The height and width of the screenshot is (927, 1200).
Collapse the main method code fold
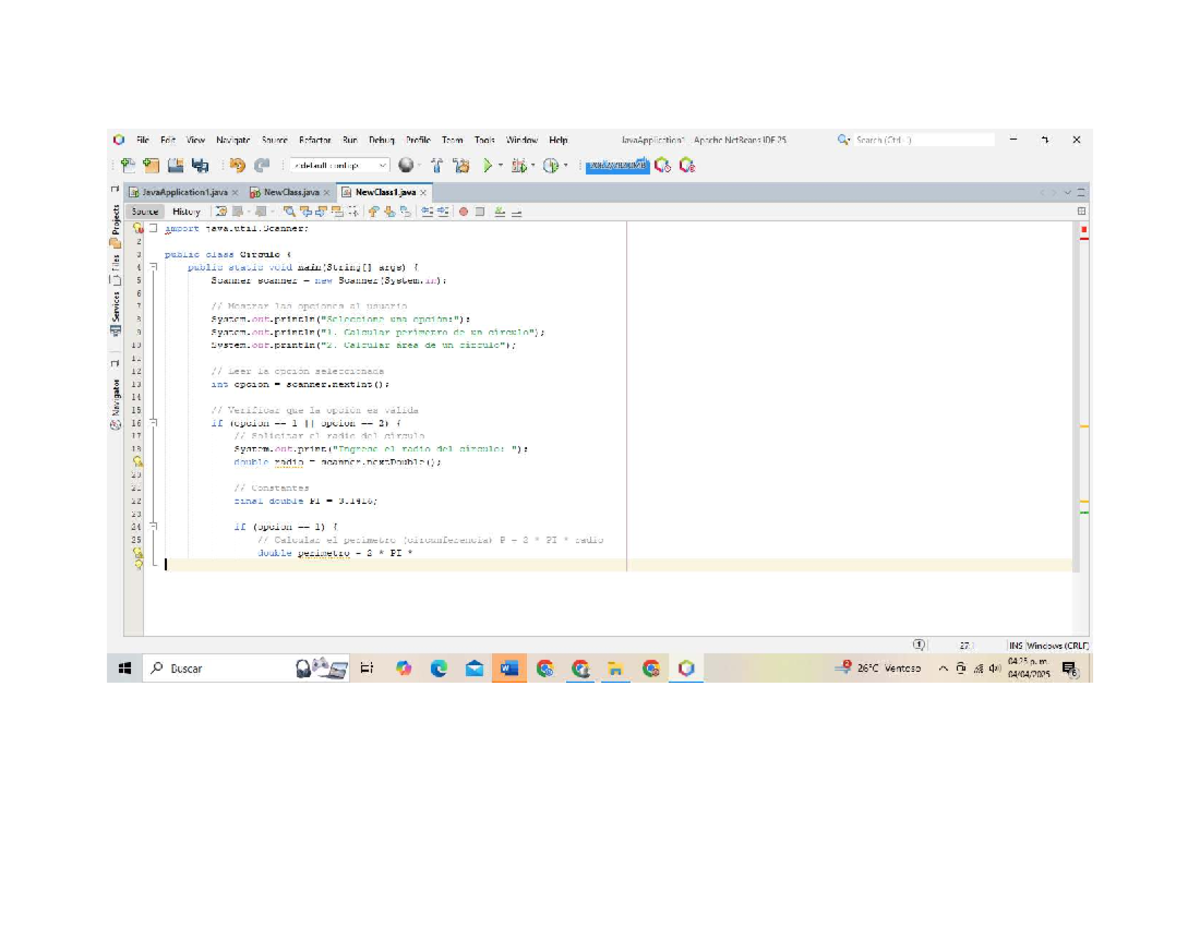155,268
